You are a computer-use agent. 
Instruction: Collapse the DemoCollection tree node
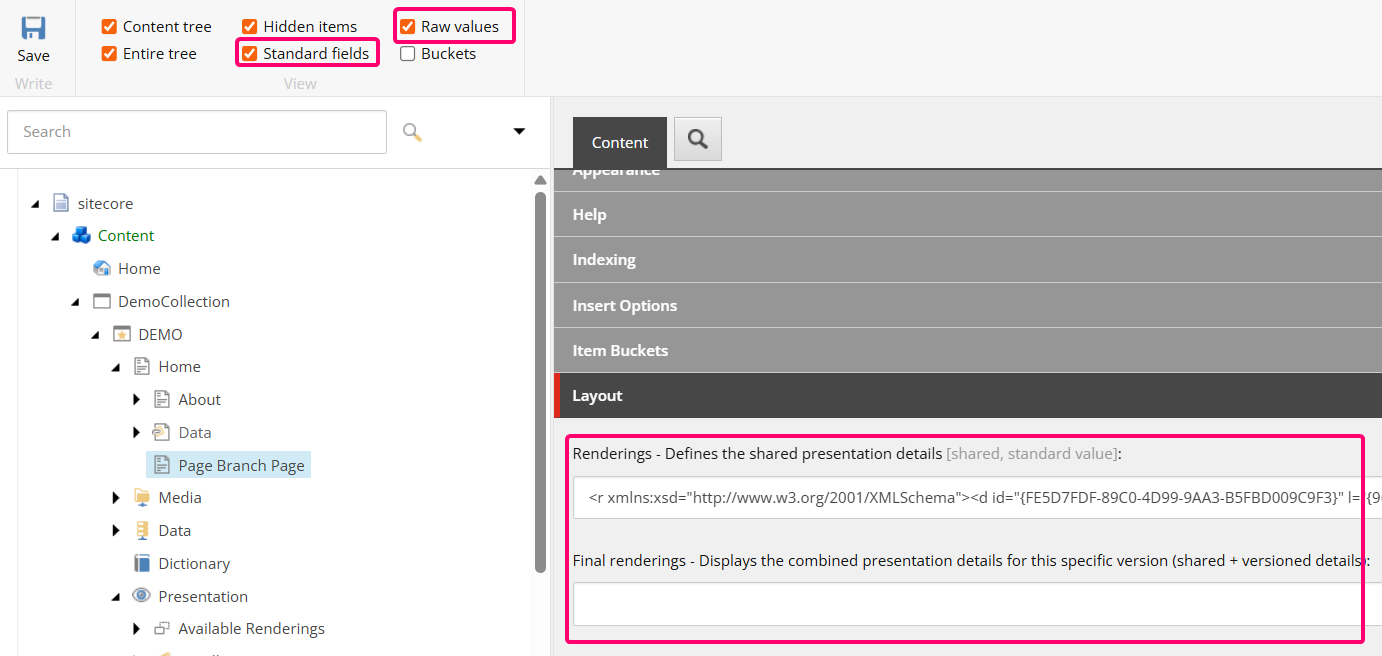tap(76, 302)
